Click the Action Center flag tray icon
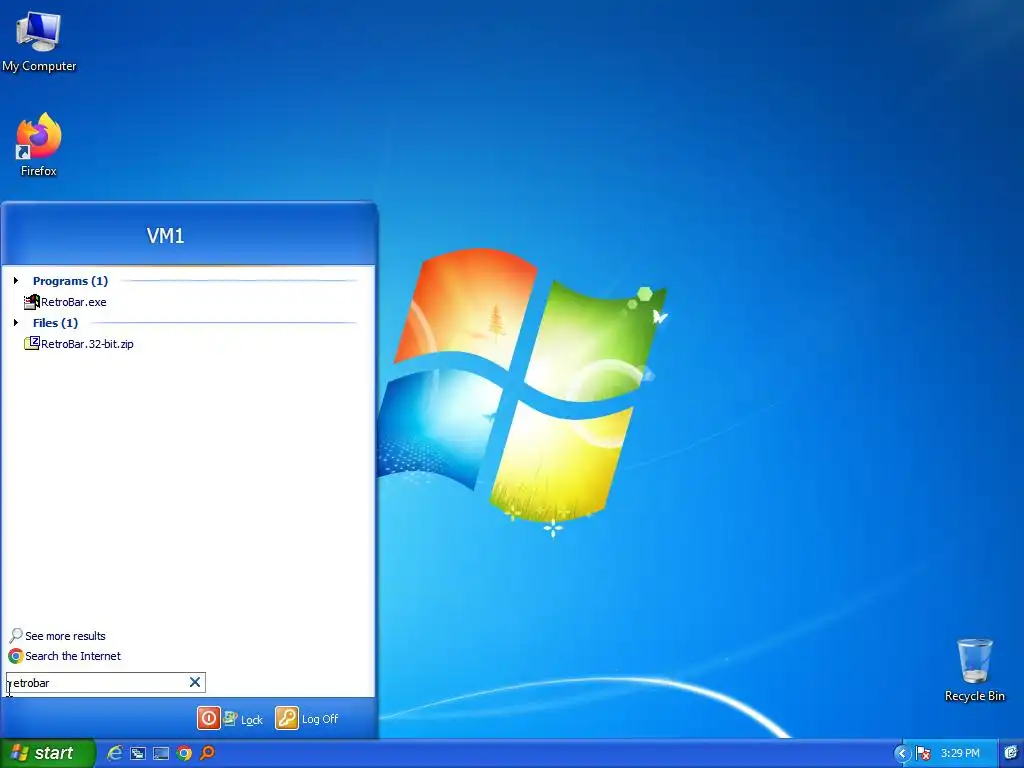Screen dimensions: 1024x768 (x=923, y=754)
